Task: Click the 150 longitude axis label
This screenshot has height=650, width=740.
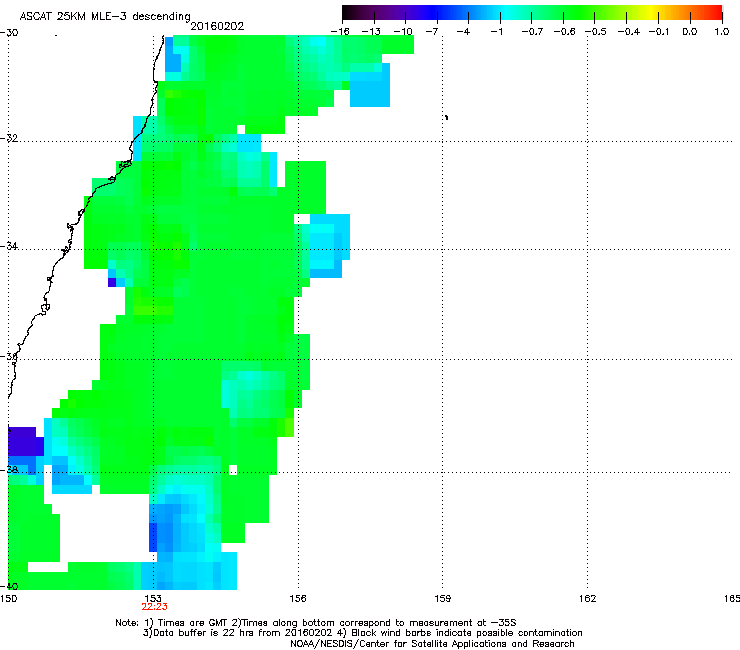Action: [x=8, y=599]
